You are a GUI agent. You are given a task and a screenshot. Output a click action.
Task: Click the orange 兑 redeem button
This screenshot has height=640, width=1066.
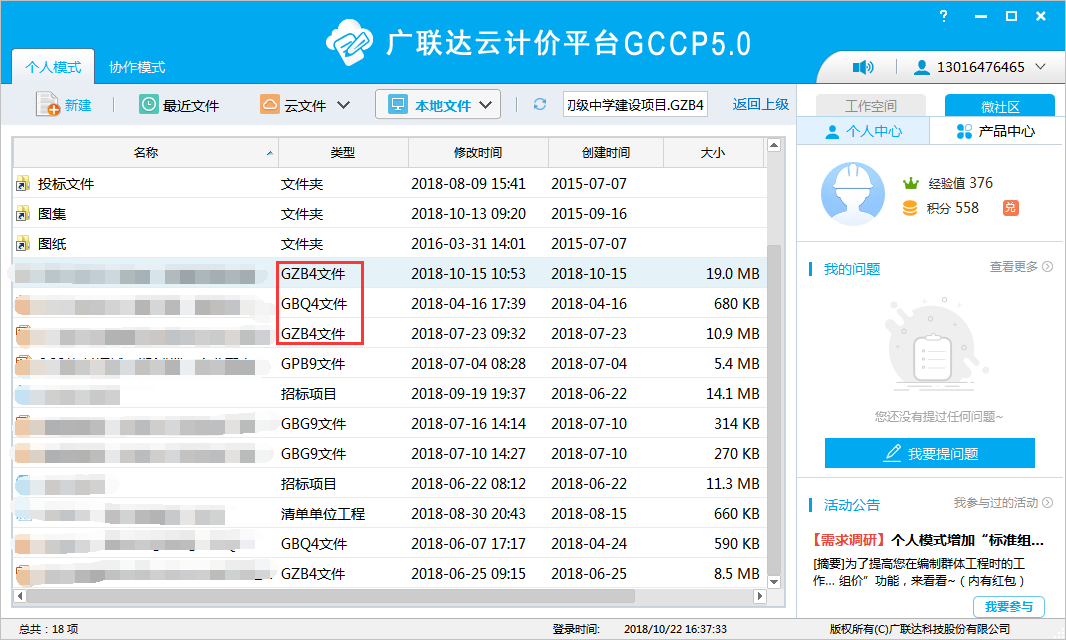(x=1010, y=207)
